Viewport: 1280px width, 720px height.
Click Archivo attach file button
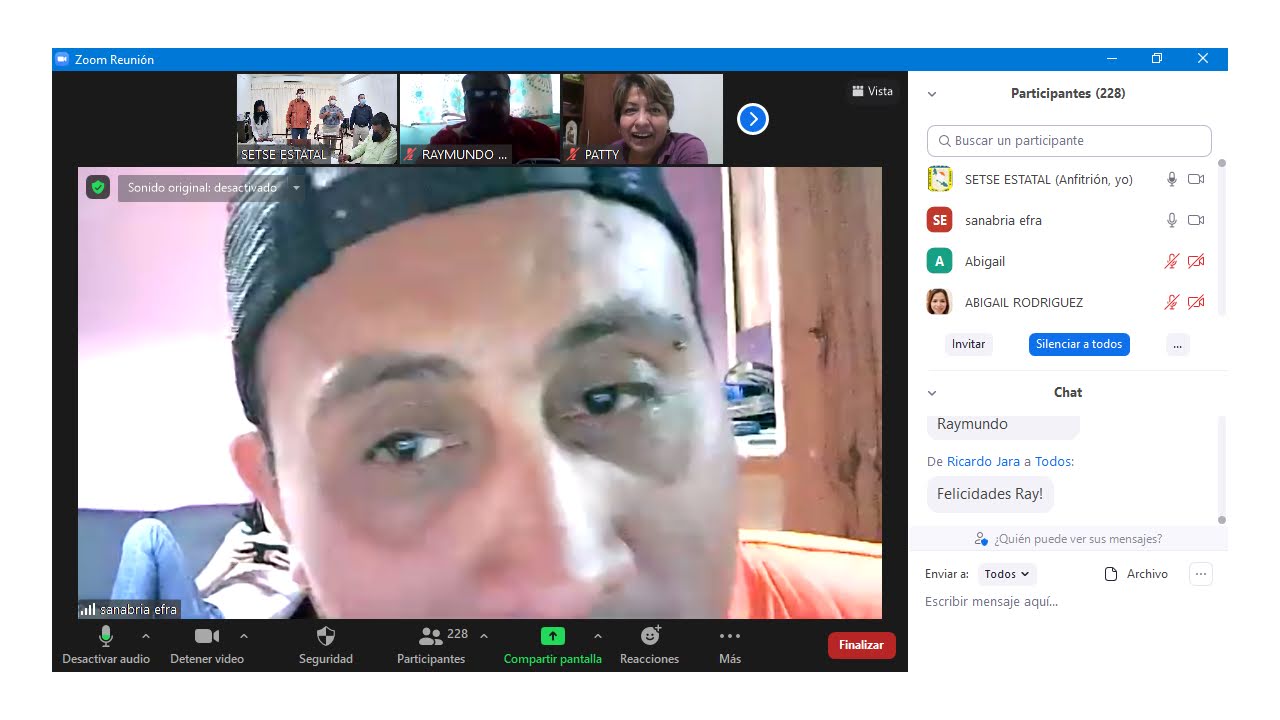pyautogui.click(x=1136, y=574)
